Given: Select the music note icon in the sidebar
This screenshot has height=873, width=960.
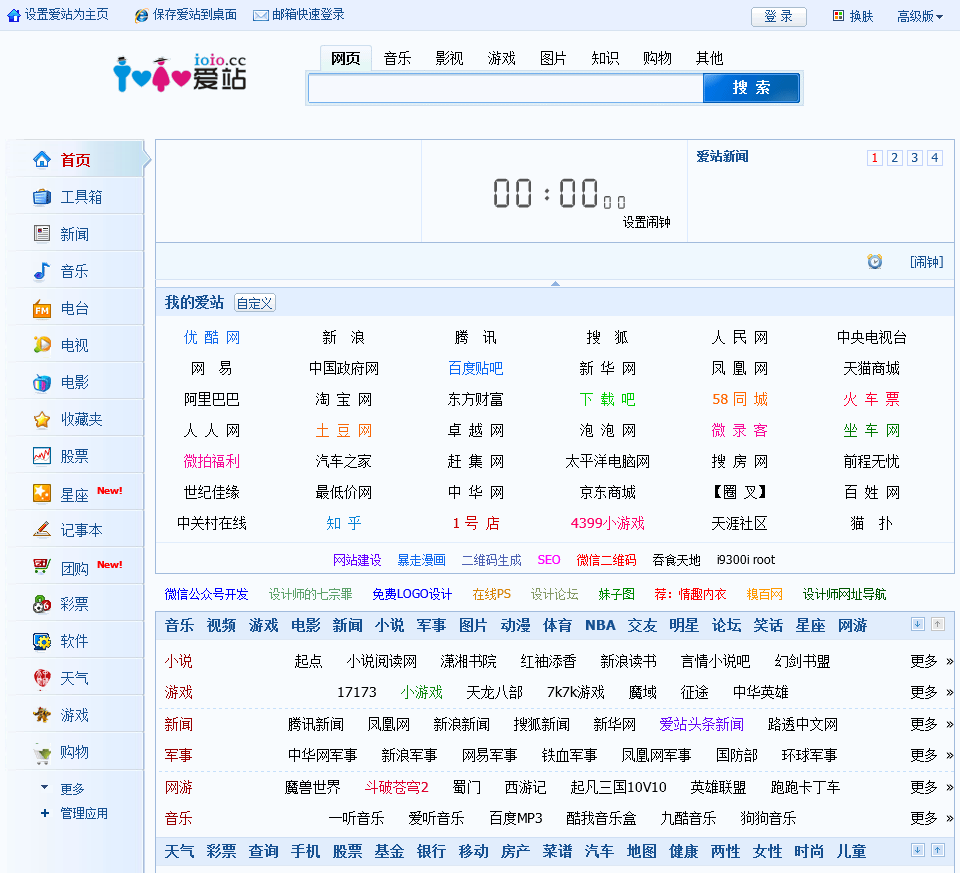Looking at the screenshot, I should coord(42,271).
